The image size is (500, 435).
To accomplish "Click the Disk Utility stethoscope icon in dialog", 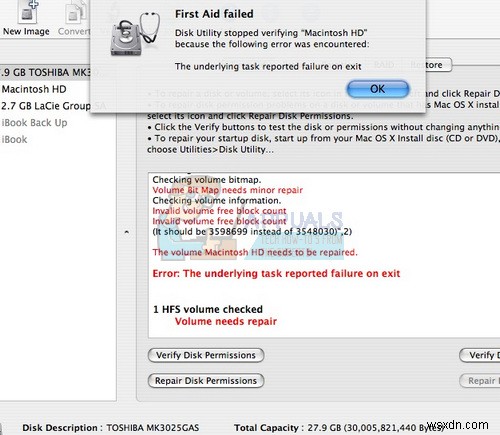I will click(x=135, y=33).
